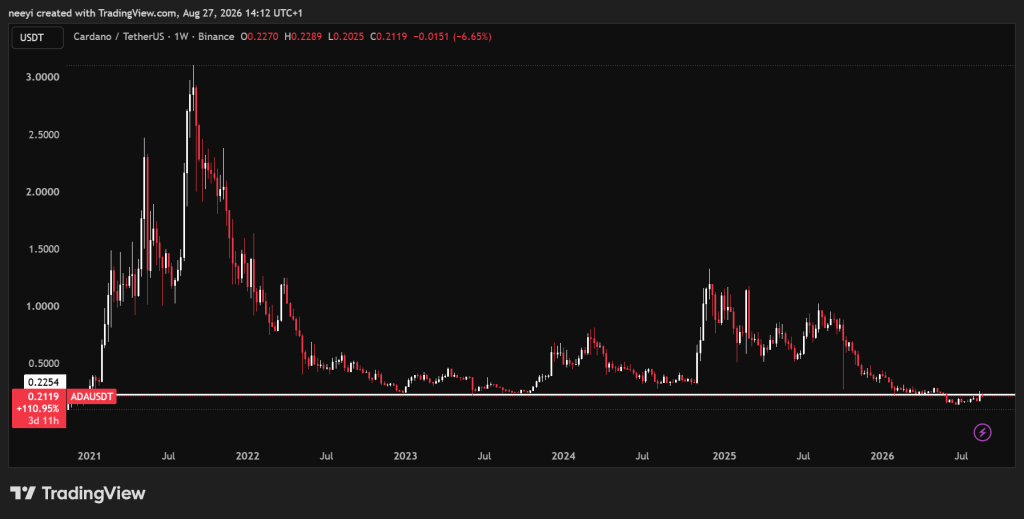
Task: Click the 2024 time axis label
Action: (563, 456)
